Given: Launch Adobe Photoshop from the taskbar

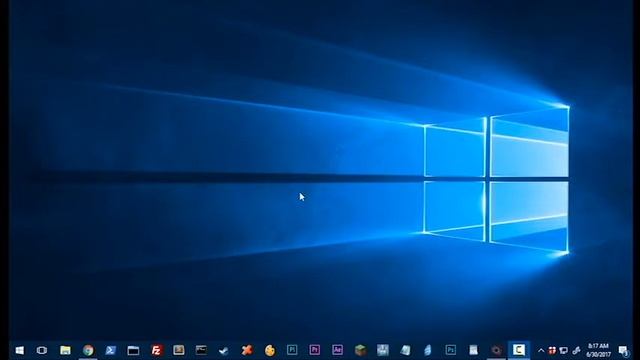Looking at the screenshot, I should click(x=451, y=350).
